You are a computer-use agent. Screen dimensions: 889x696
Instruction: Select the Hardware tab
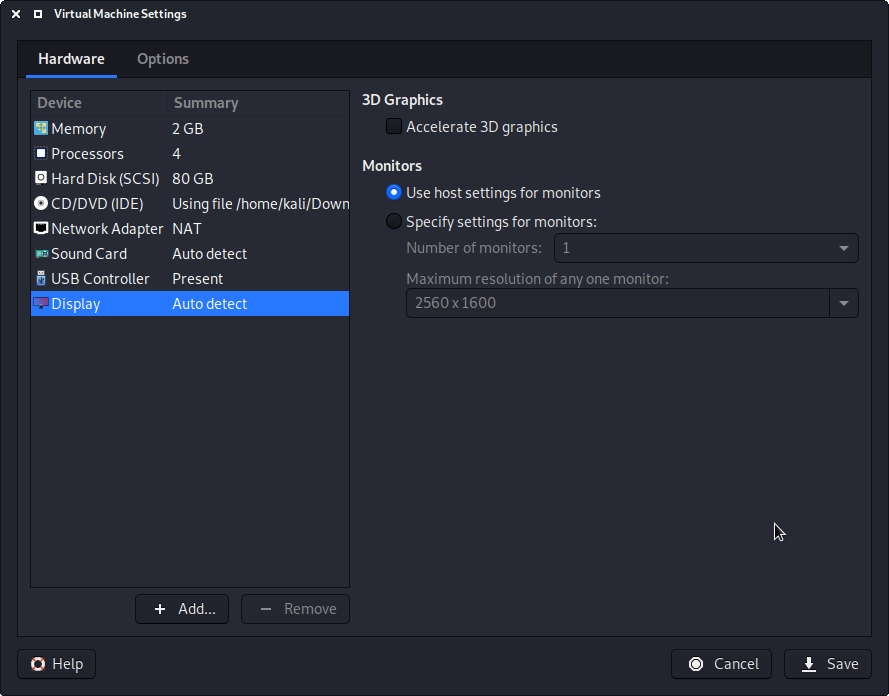coord(71,59)
